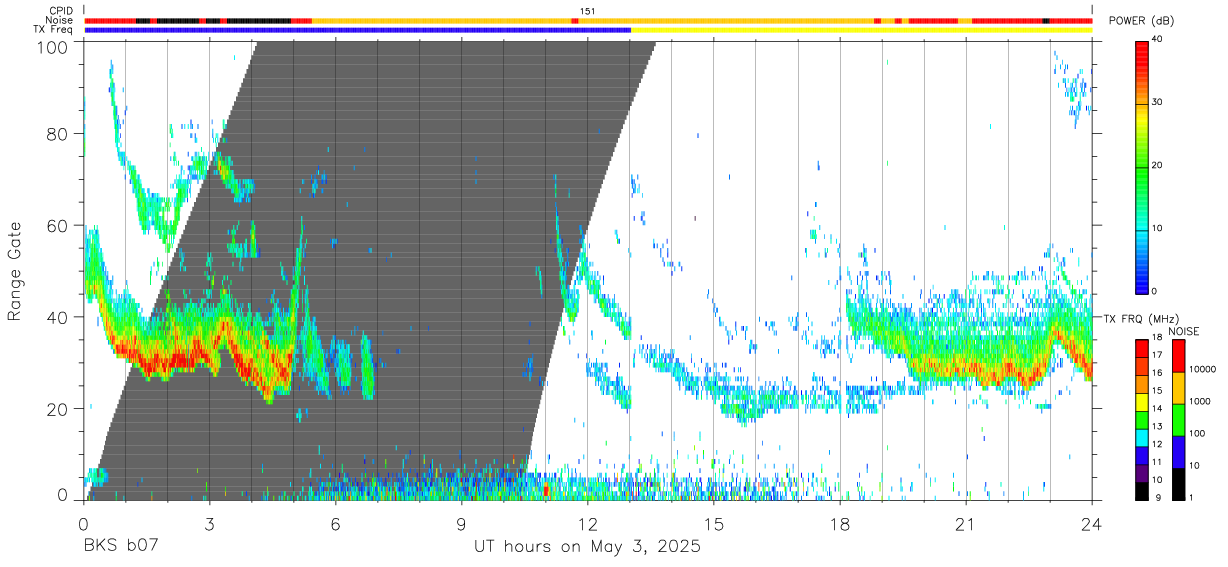The width and height of the screenshot is (1228, 567).
Task: Click the '20' tick on Range Gate axis
Action: pos(59,409)
